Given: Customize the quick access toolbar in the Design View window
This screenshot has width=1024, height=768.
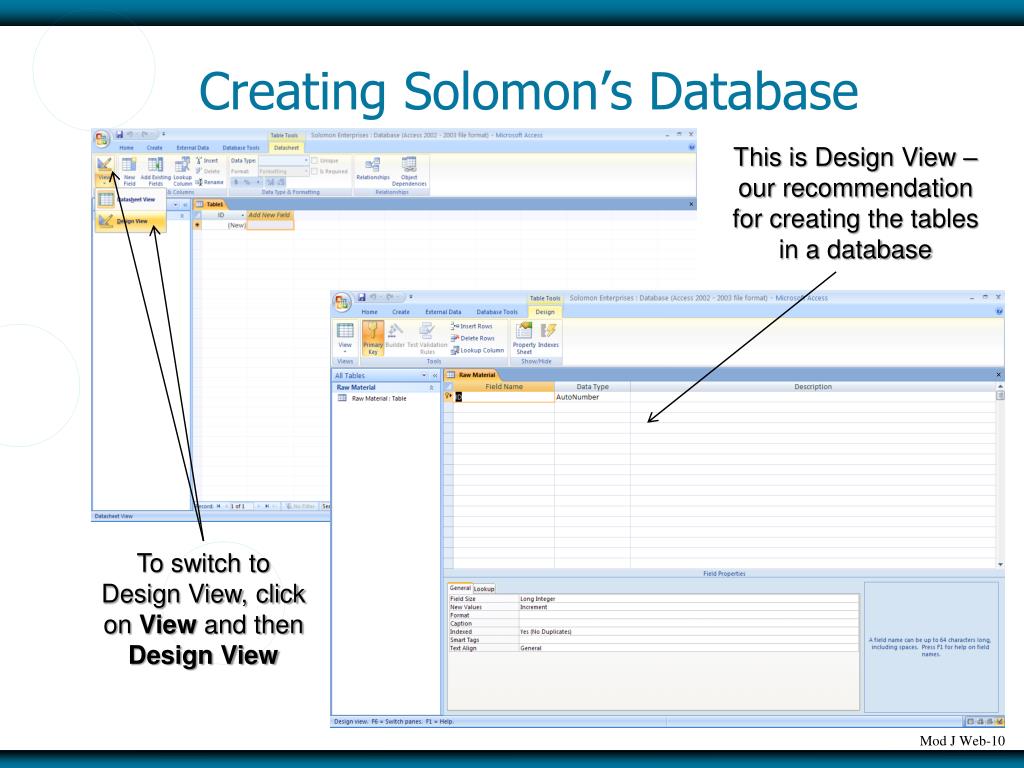Looking at the screenshot, I should click(x=410, y=298).
